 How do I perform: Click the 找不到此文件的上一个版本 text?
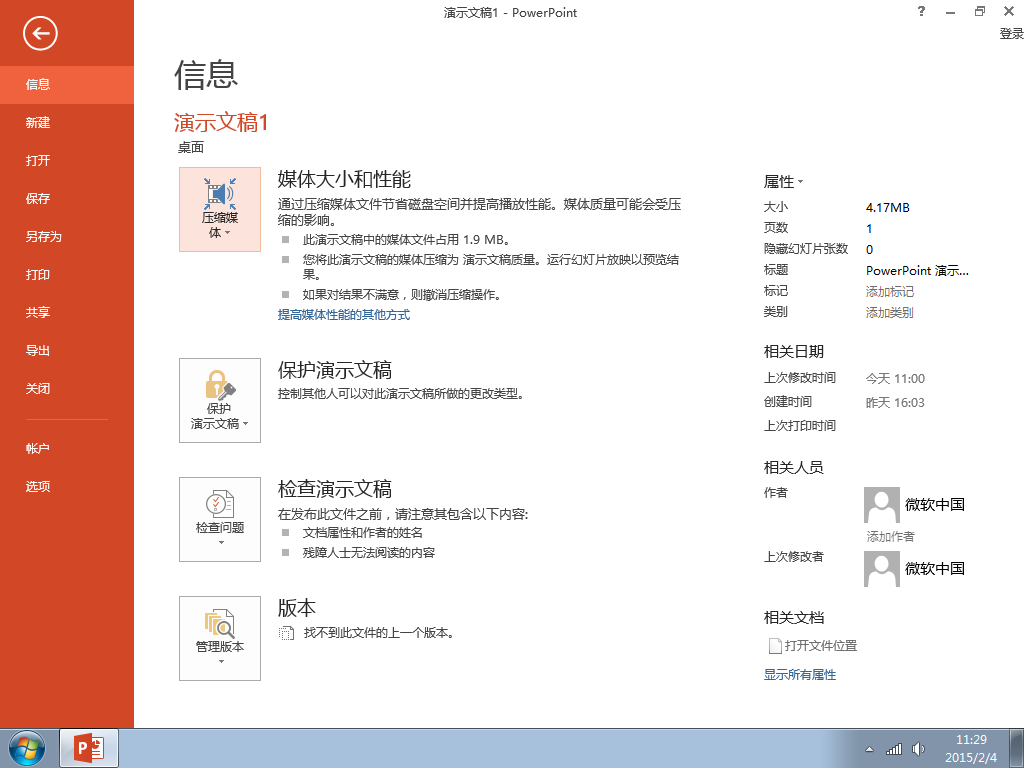point(379,633)
